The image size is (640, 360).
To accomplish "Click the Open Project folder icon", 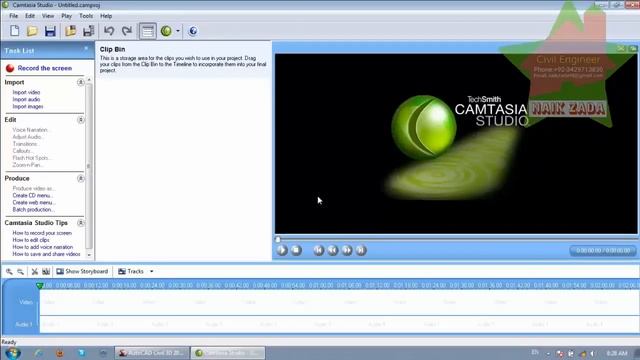I will coord(32,31).
